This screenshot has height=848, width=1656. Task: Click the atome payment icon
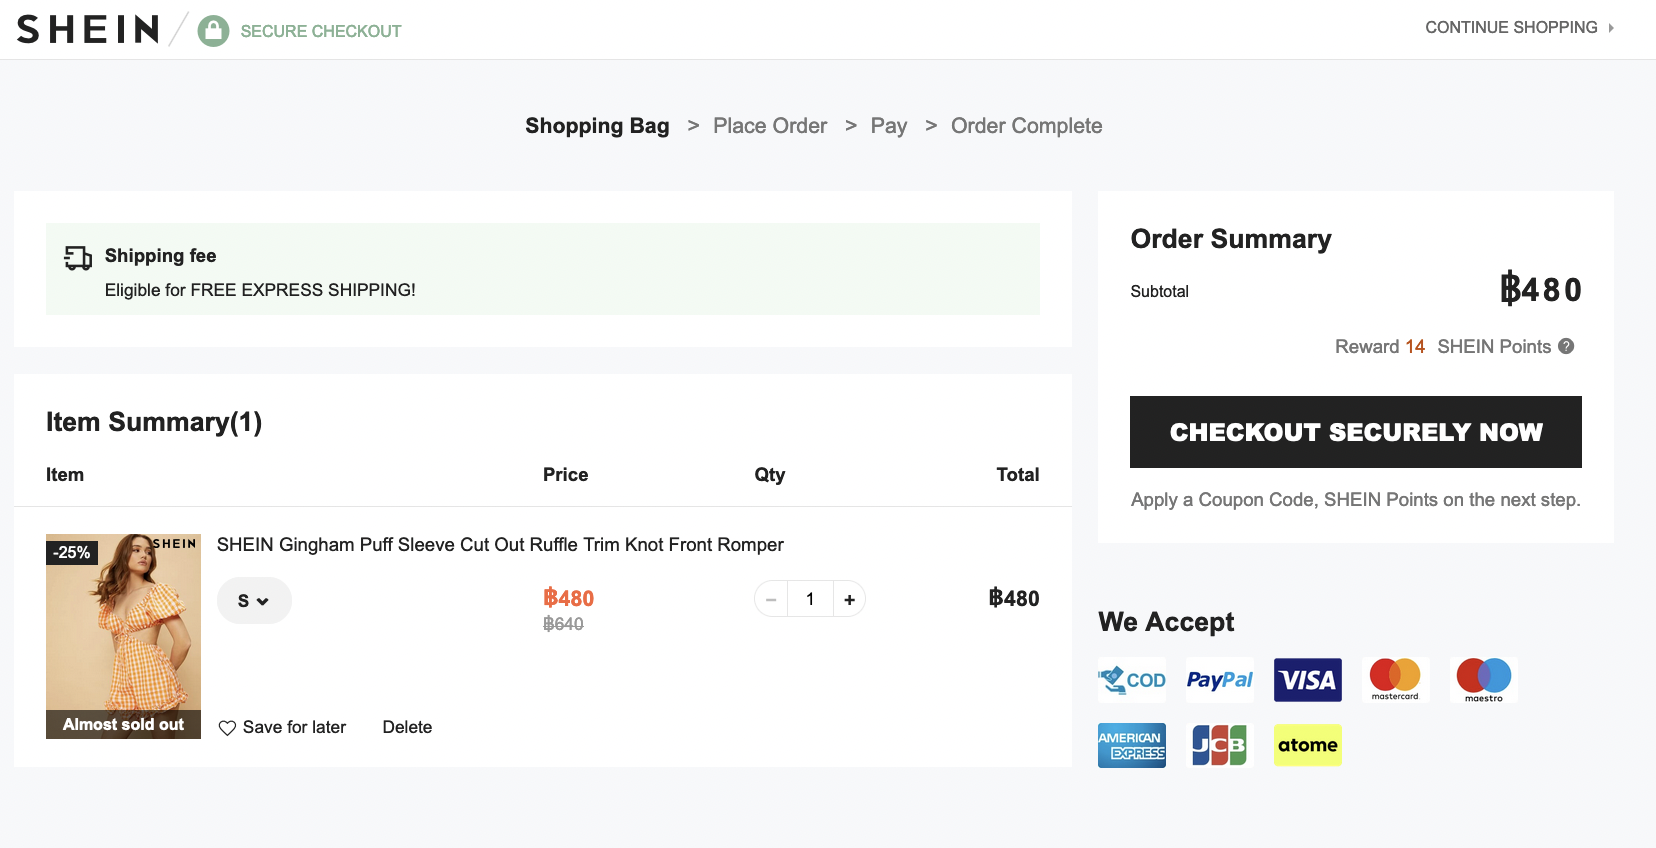(1307, 745)
